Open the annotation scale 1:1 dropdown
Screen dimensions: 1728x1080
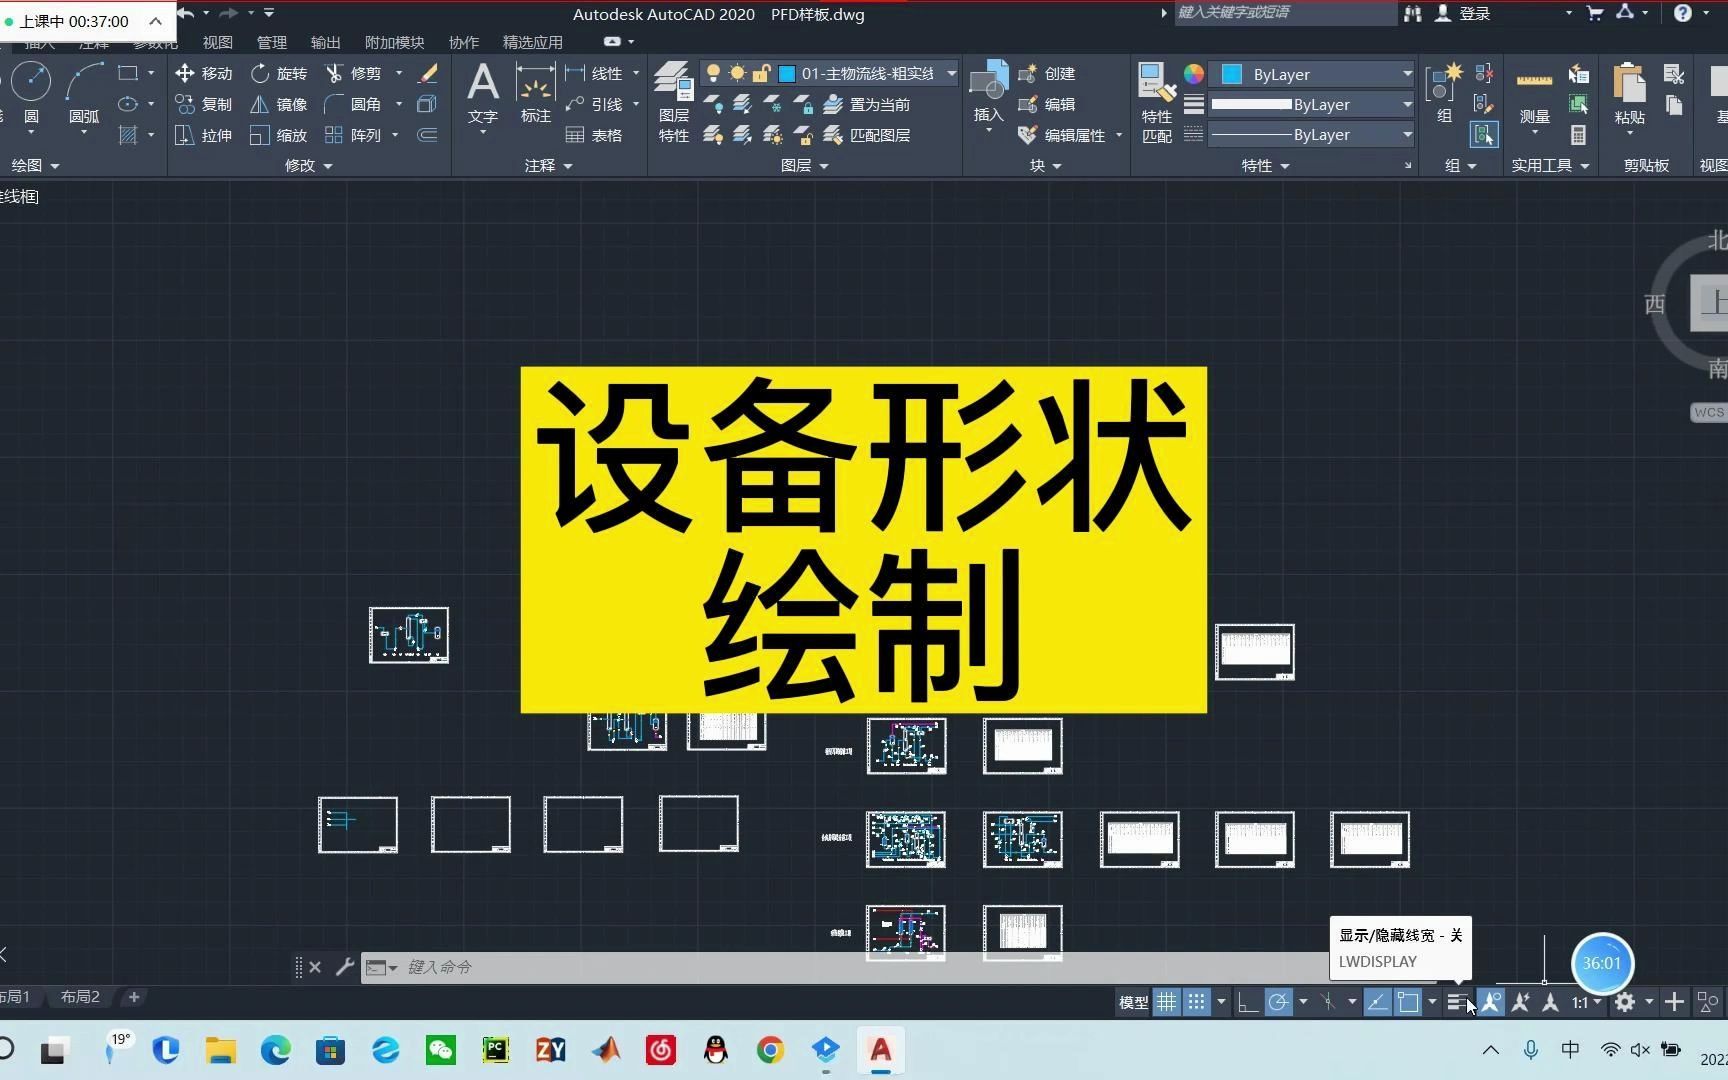(x=1586, y=1002)
